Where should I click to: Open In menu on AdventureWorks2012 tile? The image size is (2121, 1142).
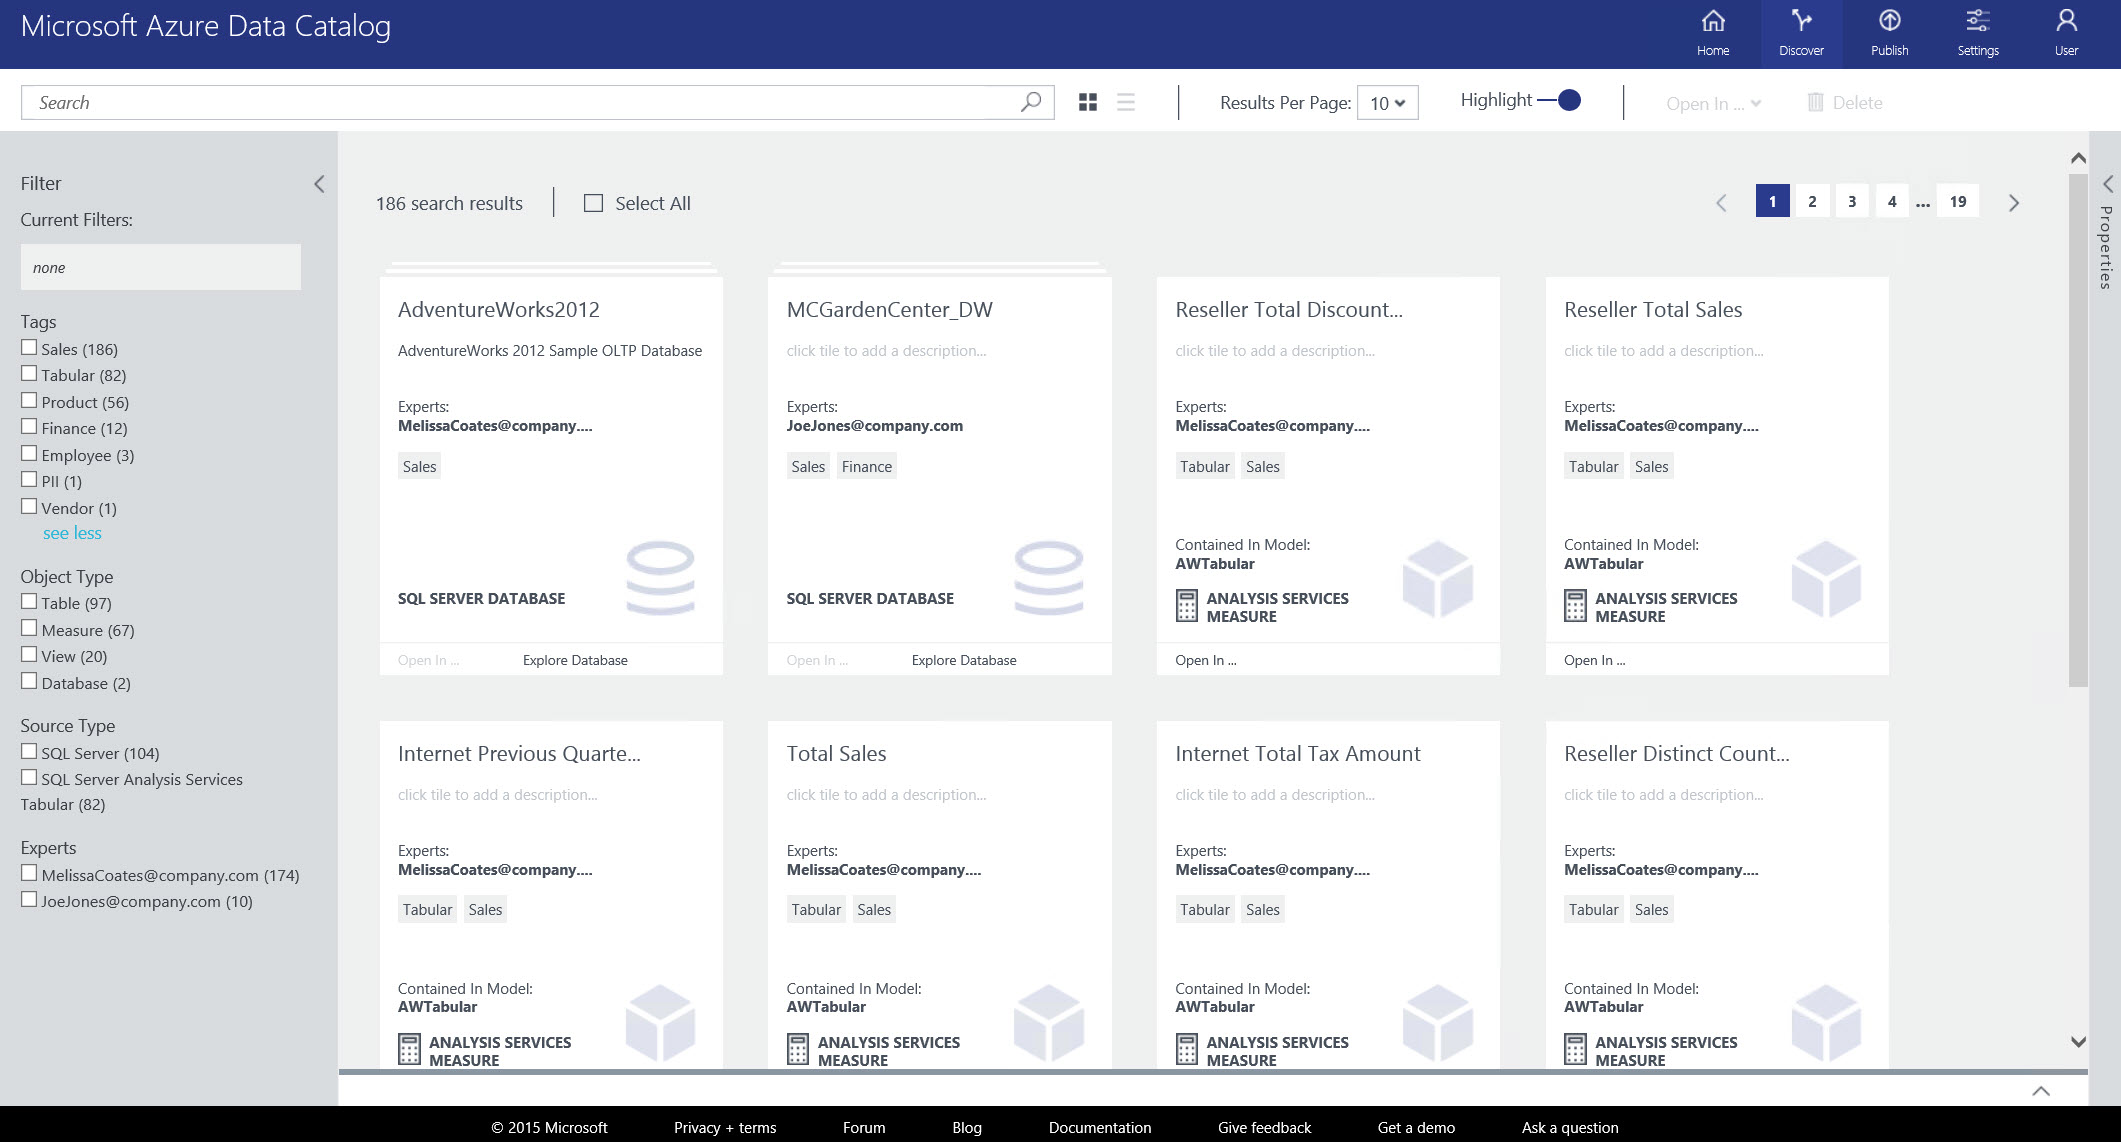[x=428, y=660]
